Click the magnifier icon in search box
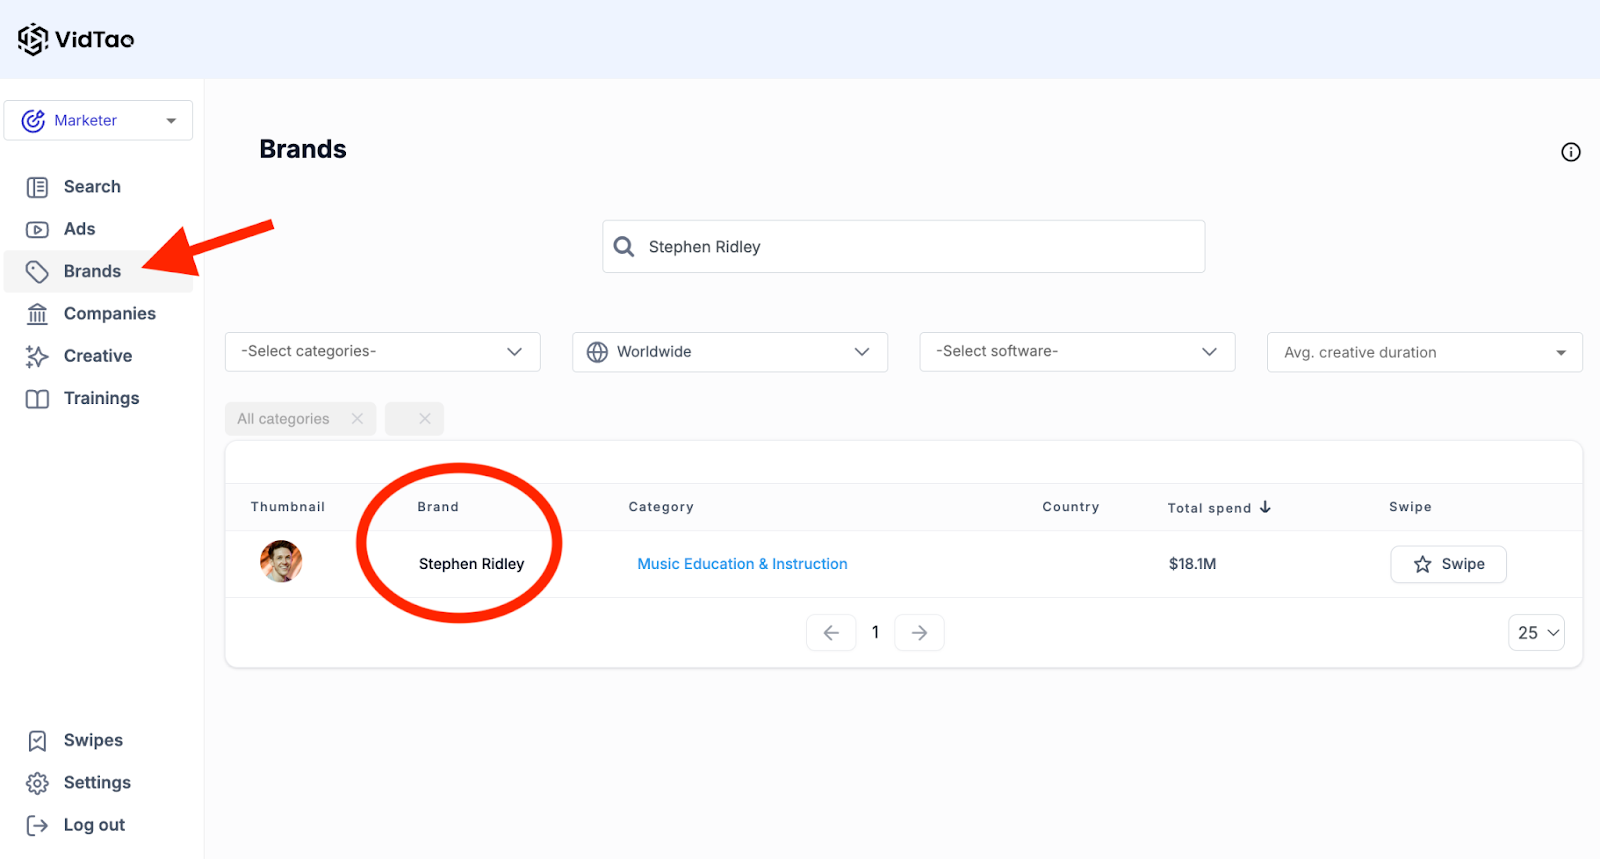The height and width of the screenshot is (859, 1600). pyautogui.click(x=624, y=247)
